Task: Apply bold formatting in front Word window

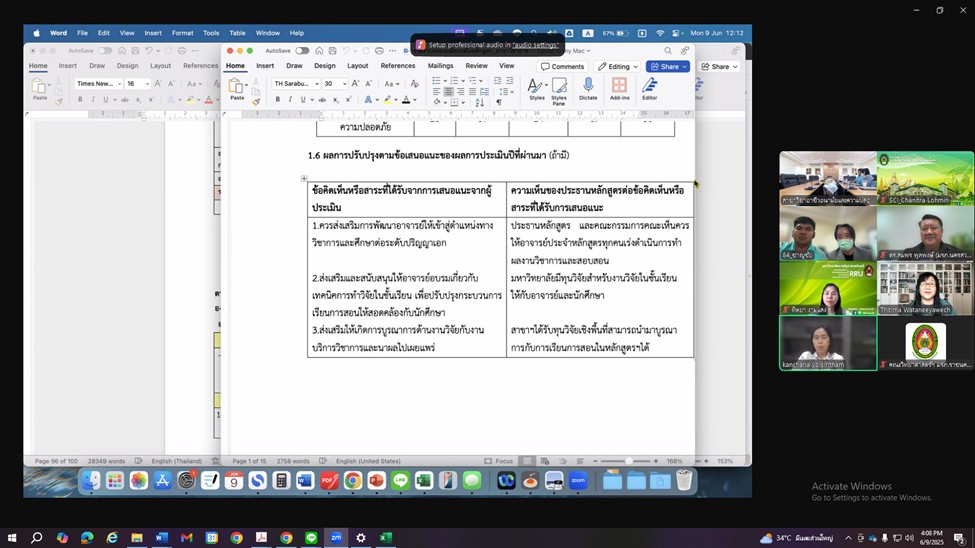Action: click(x=277, y=99)
